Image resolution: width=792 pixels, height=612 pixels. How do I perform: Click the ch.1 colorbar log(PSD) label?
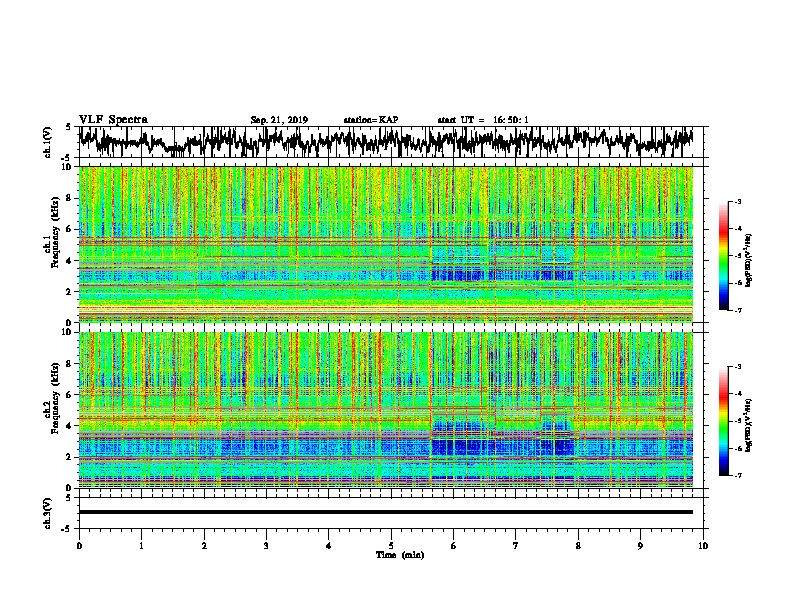[749, 261]
